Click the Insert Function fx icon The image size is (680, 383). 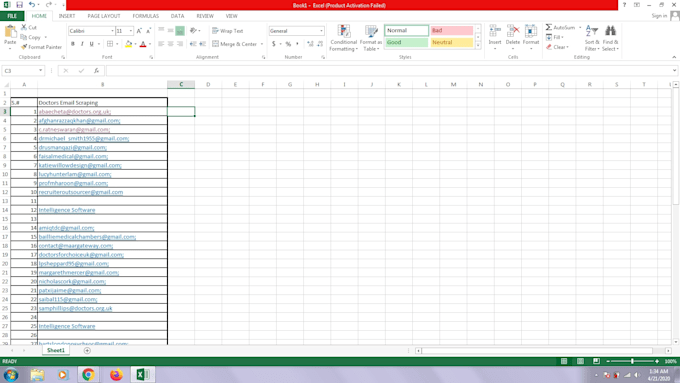click(x=96, y=71)
